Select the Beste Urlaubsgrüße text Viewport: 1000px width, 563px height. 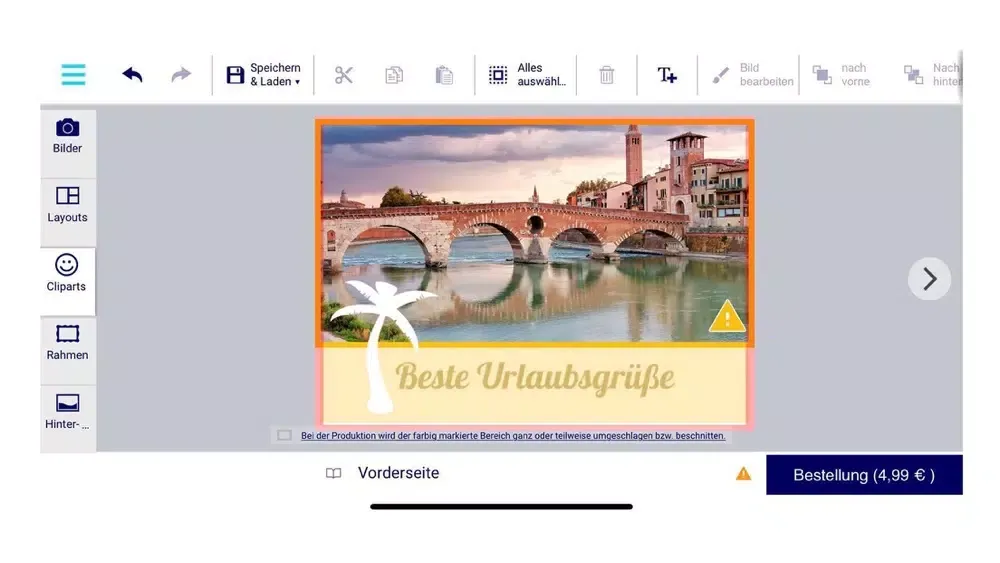534,377
